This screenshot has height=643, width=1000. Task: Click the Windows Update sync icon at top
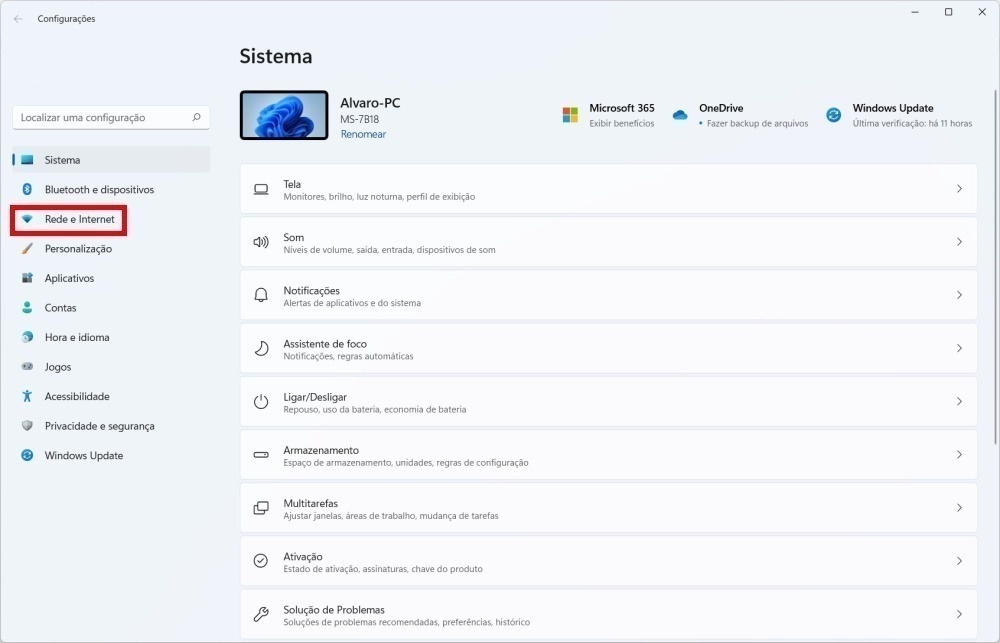[x=834, y=115]
